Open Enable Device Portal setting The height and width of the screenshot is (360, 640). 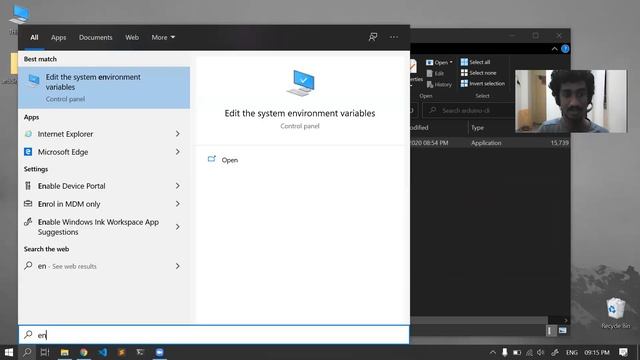(x=71, y=186)
